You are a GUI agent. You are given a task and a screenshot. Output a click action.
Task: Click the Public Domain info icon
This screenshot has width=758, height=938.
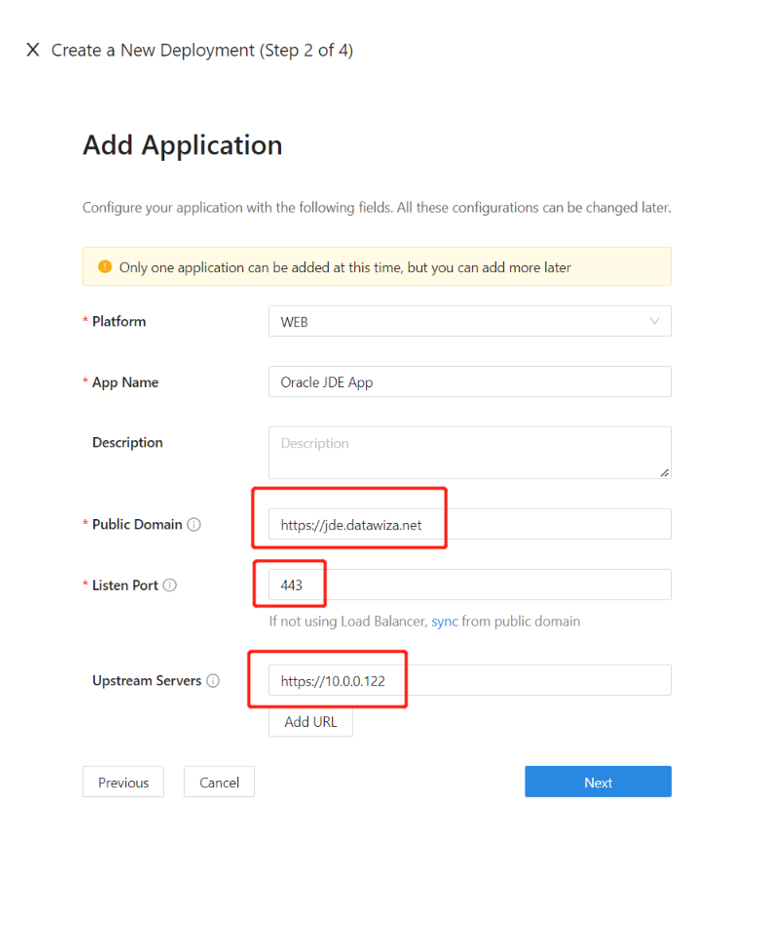pos(194,525)
